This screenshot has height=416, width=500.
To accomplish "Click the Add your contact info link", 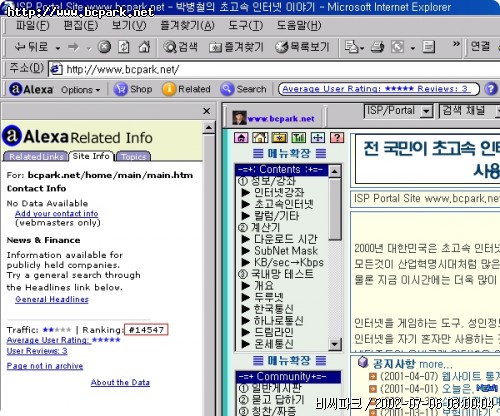I will click(56, 213).
